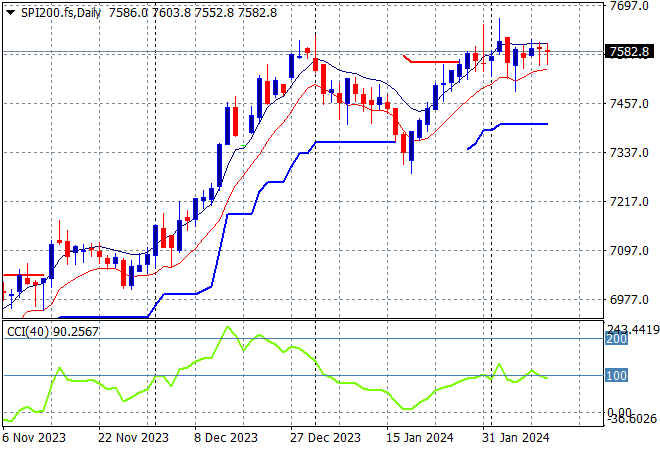This screenshot has width=660, height=450.
Task: Select the red resistance line in mid January
Action: 431,61
